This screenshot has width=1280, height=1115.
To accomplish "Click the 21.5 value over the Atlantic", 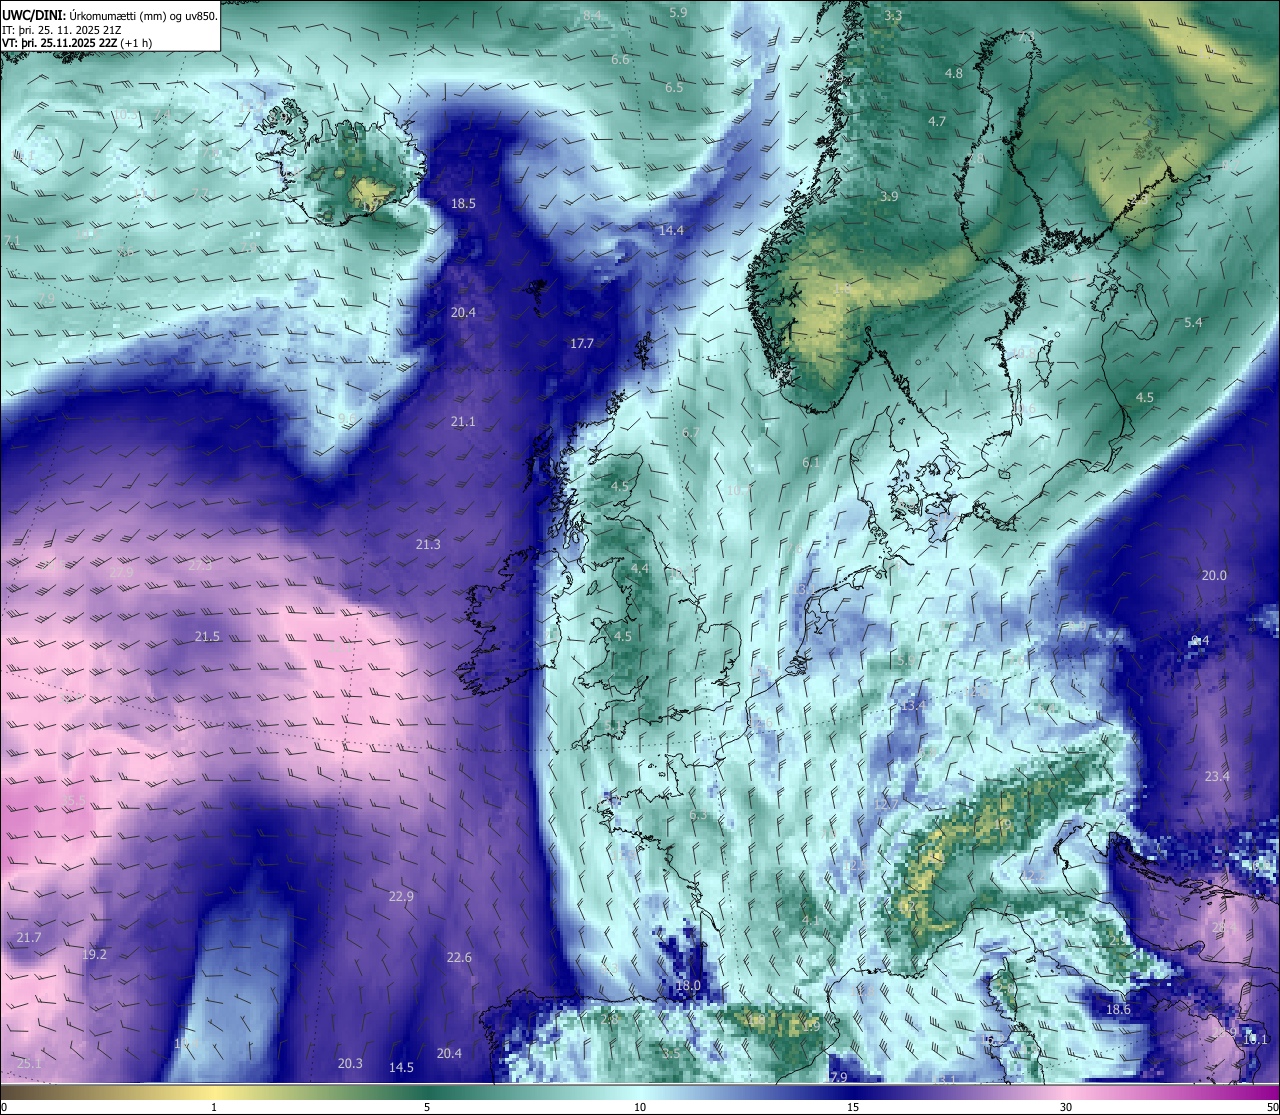I will coord(207,636).
